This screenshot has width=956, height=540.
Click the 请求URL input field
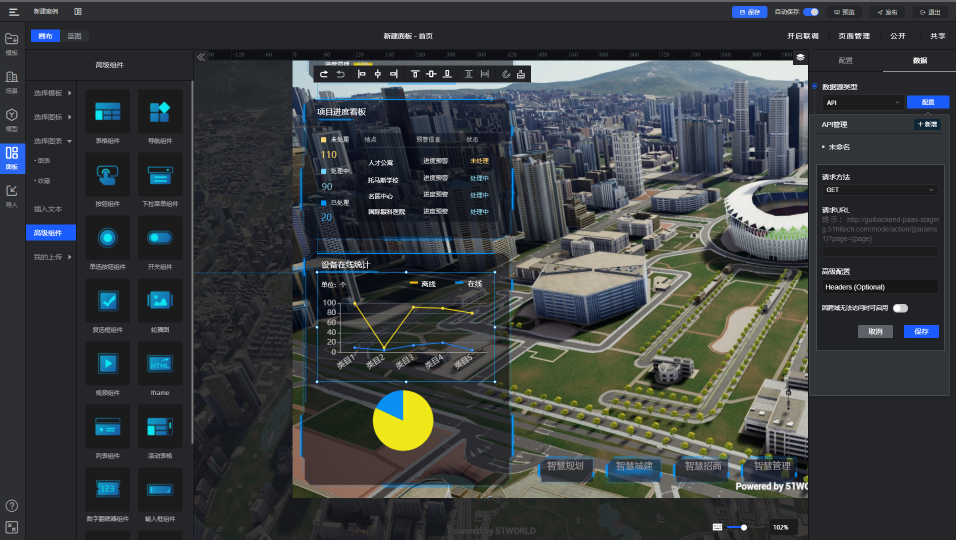coord(880,252)
